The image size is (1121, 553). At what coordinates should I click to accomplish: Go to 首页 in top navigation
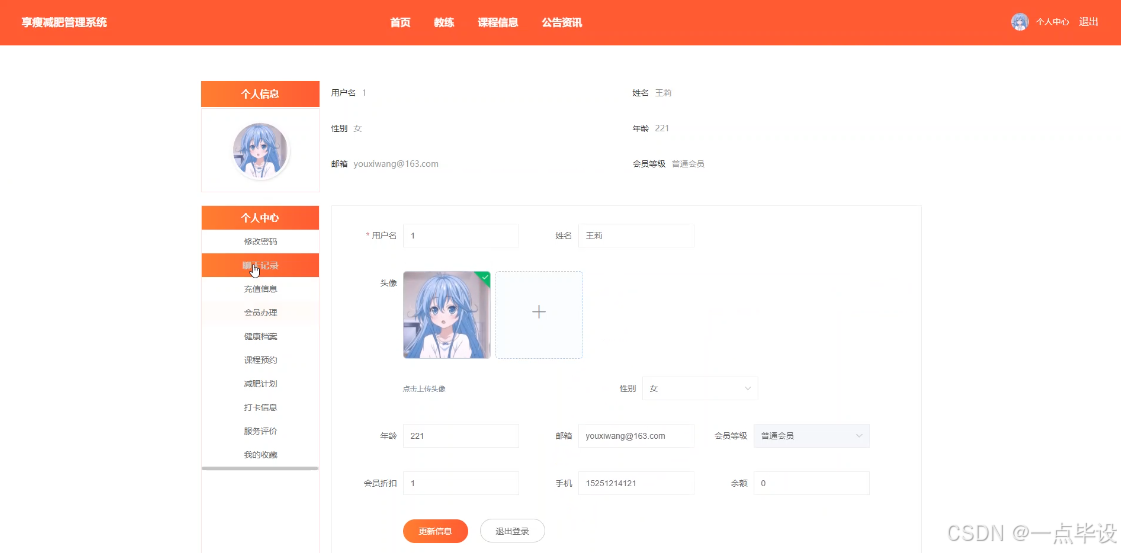click(400, 22)
